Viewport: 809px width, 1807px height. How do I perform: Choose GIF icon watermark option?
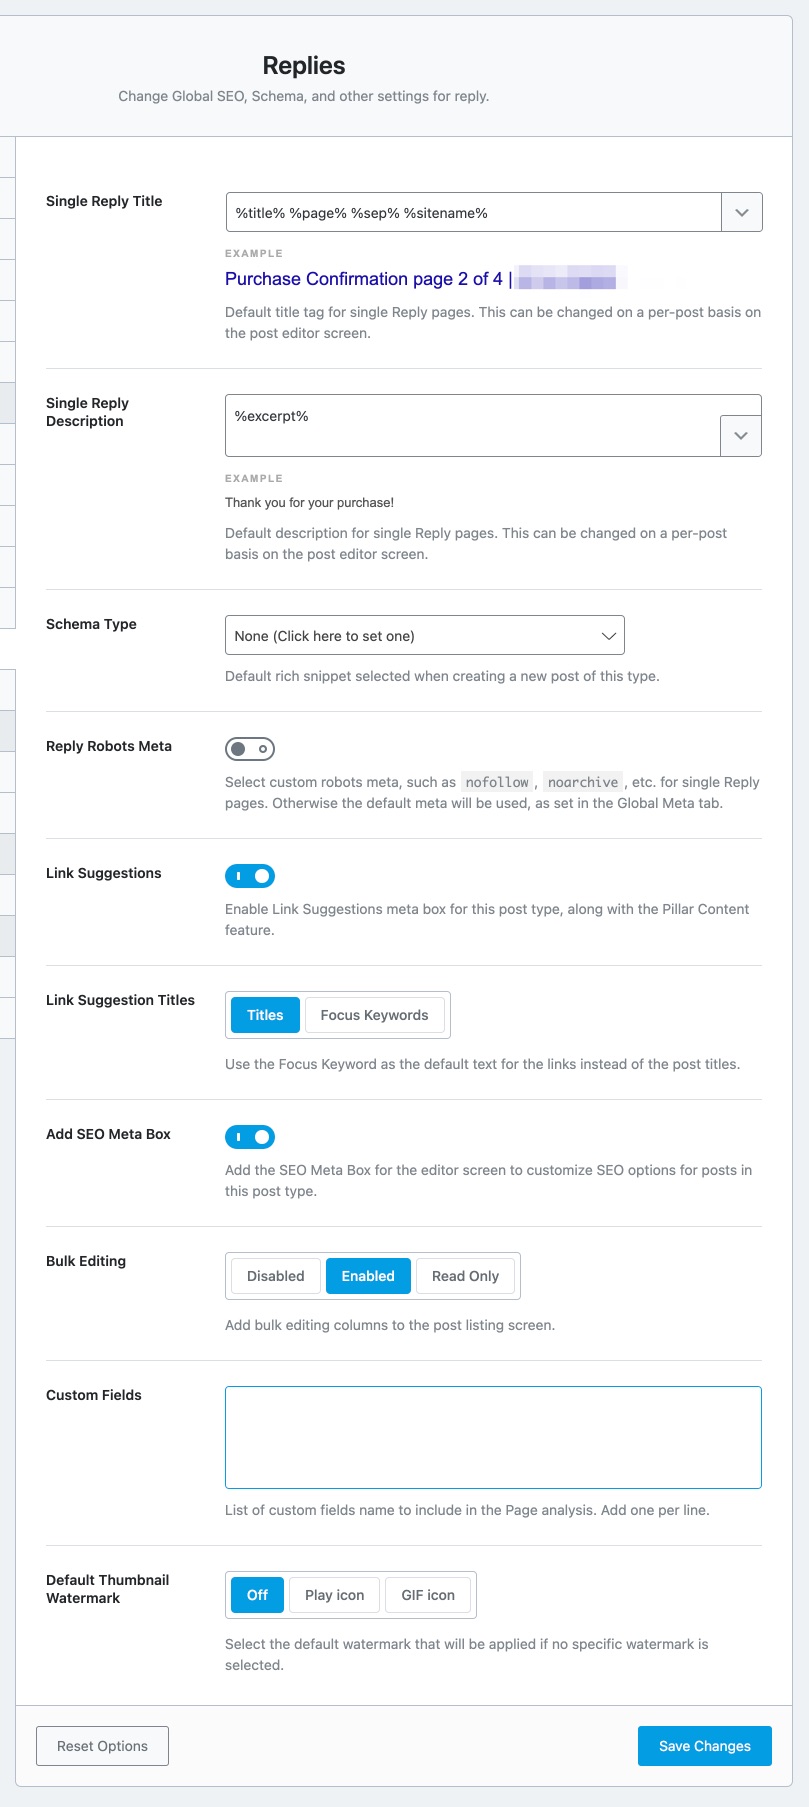pos(428,1595)
